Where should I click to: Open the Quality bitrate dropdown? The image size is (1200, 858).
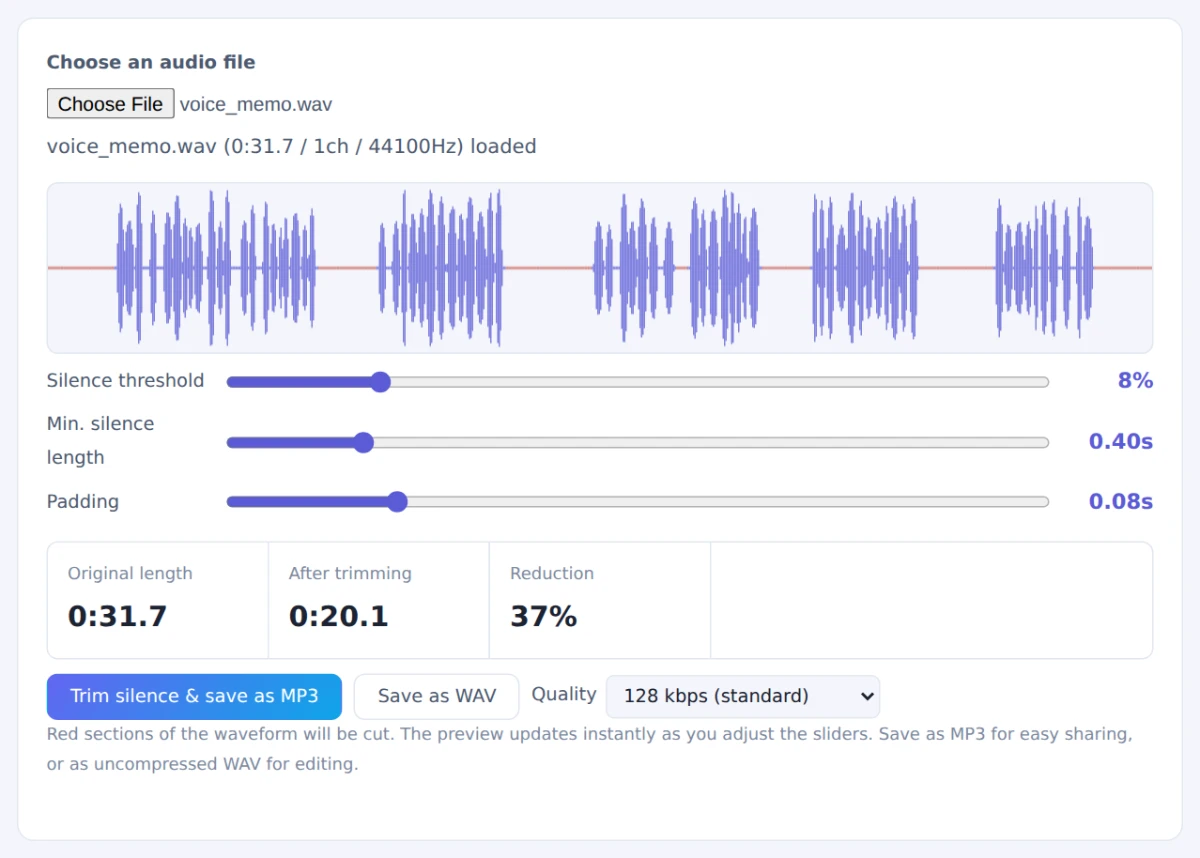pos(742,696)
